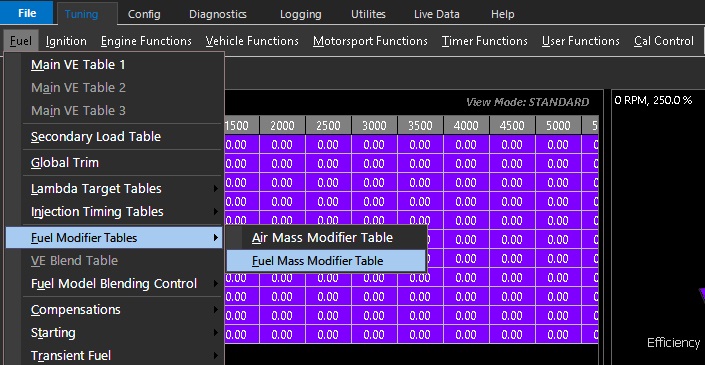Viewport: 705px width, 365px height.
Task: Select Global Trim entry
Action: (x=115, y=163)
